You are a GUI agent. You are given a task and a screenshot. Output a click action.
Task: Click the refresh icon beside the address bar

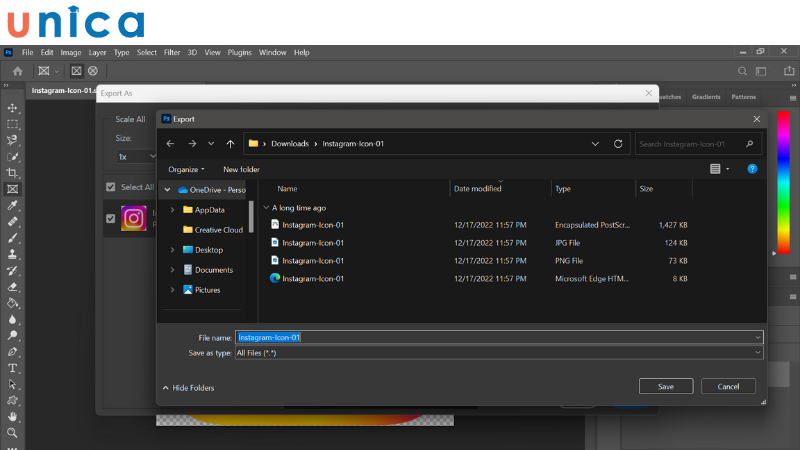coord(618,144)
